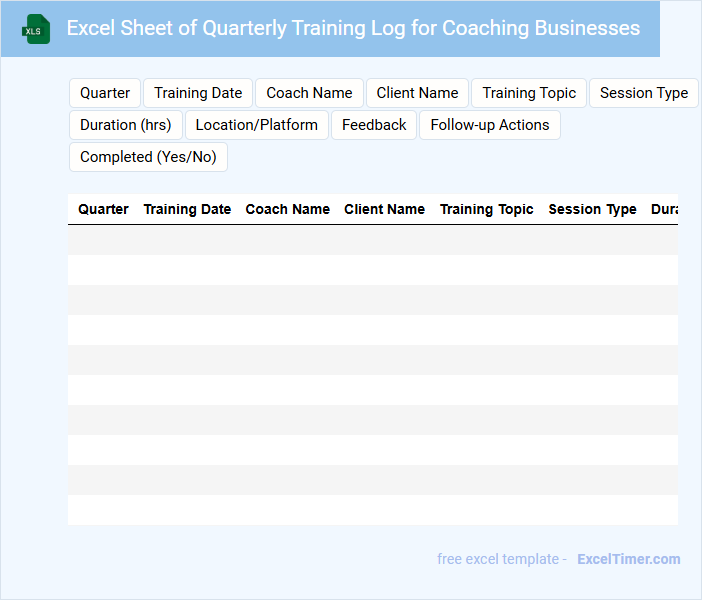
Task: Click the Quarter column header
Action: coord(103,209)
